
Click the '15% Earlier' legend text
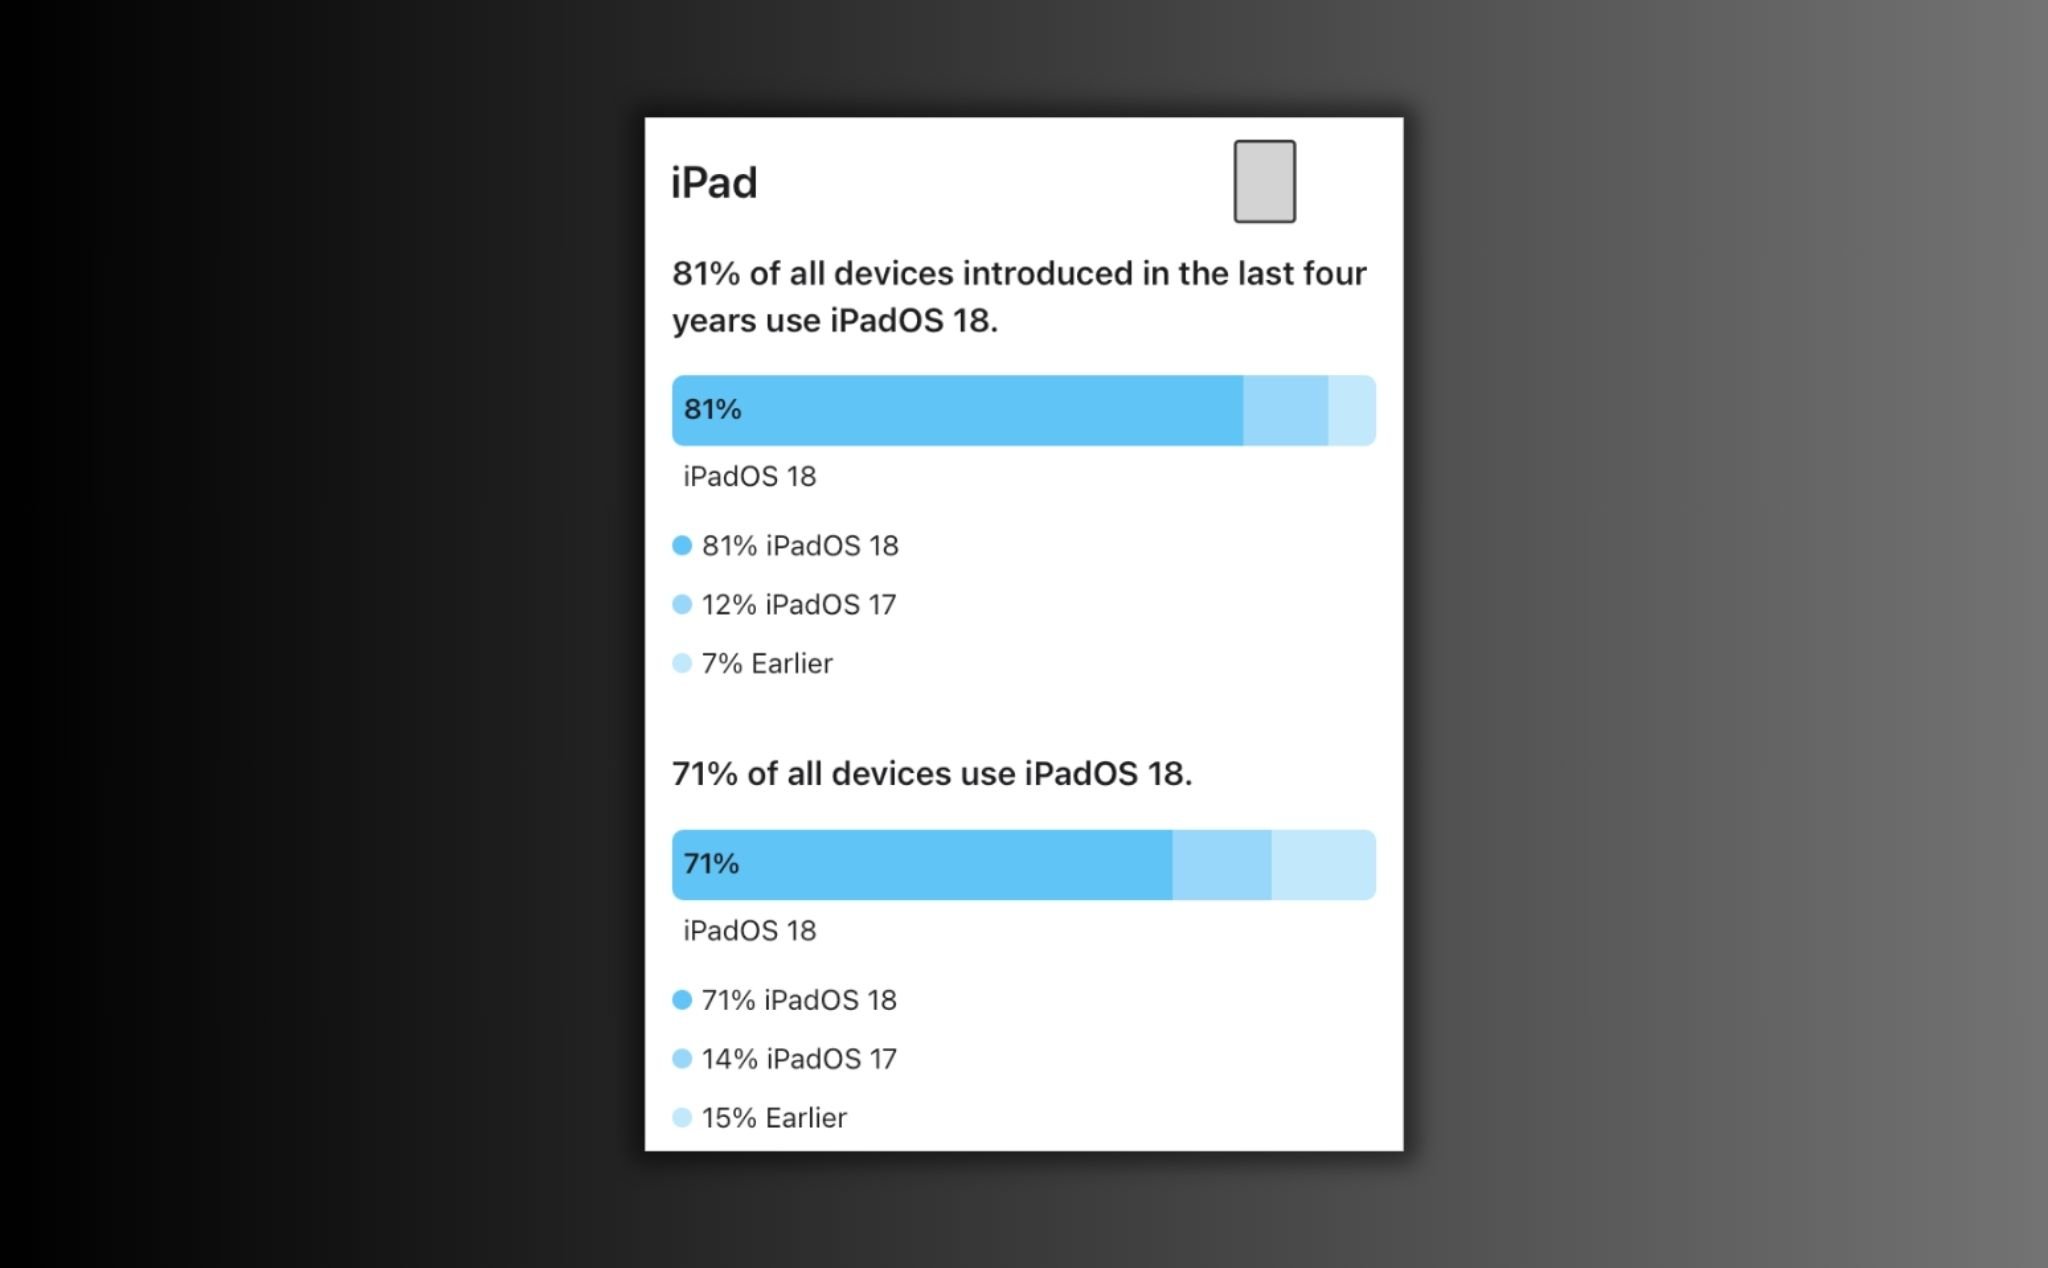tap(774, 1117)
